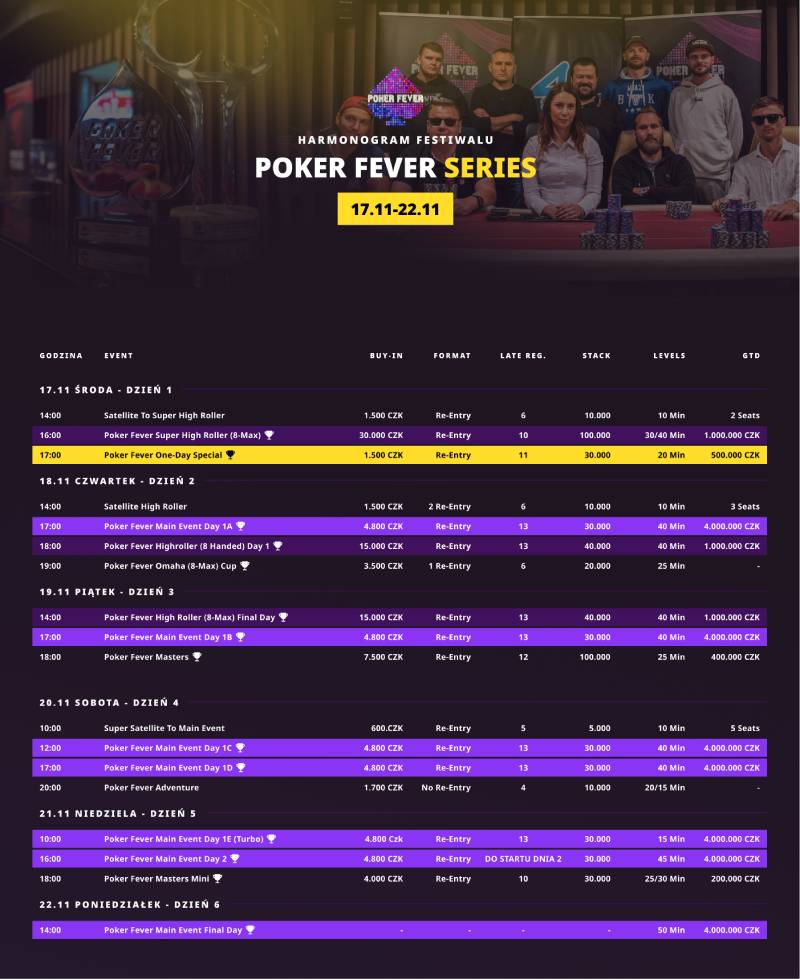Click trophy icon next to Omaha (8-Max) Cup
Screen dimensions: 800x979
coord(245,566)
